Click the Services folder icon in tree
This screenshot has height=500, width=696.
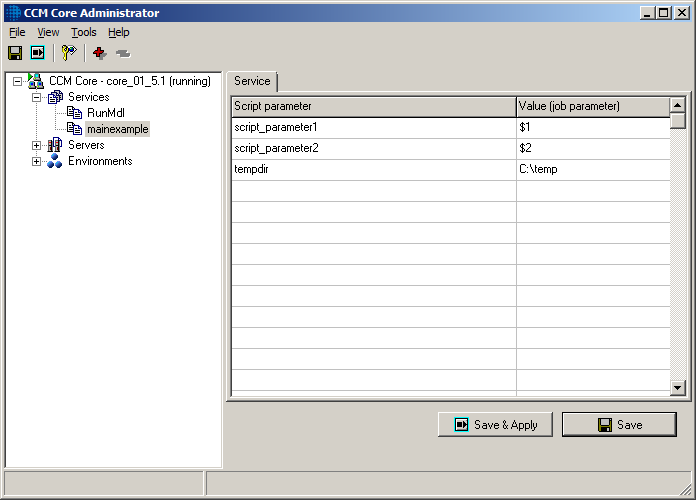pos(55,97)
